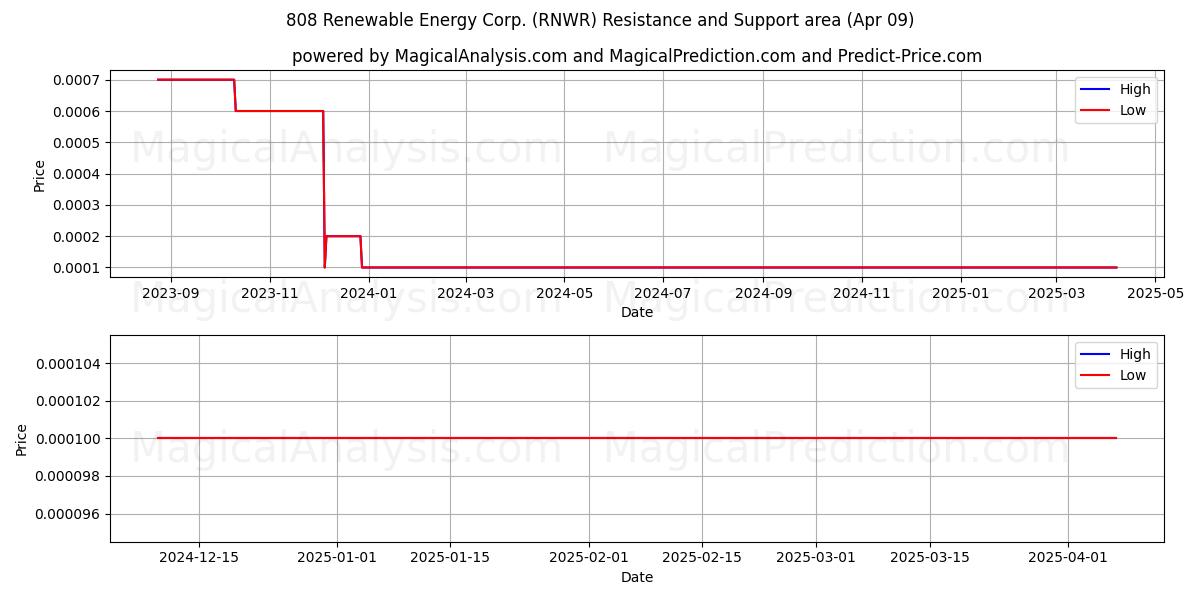Click the upper chart 'Price' axis label
The height and width of the screenshot is (600, 1200).
(x=40, y=175)
